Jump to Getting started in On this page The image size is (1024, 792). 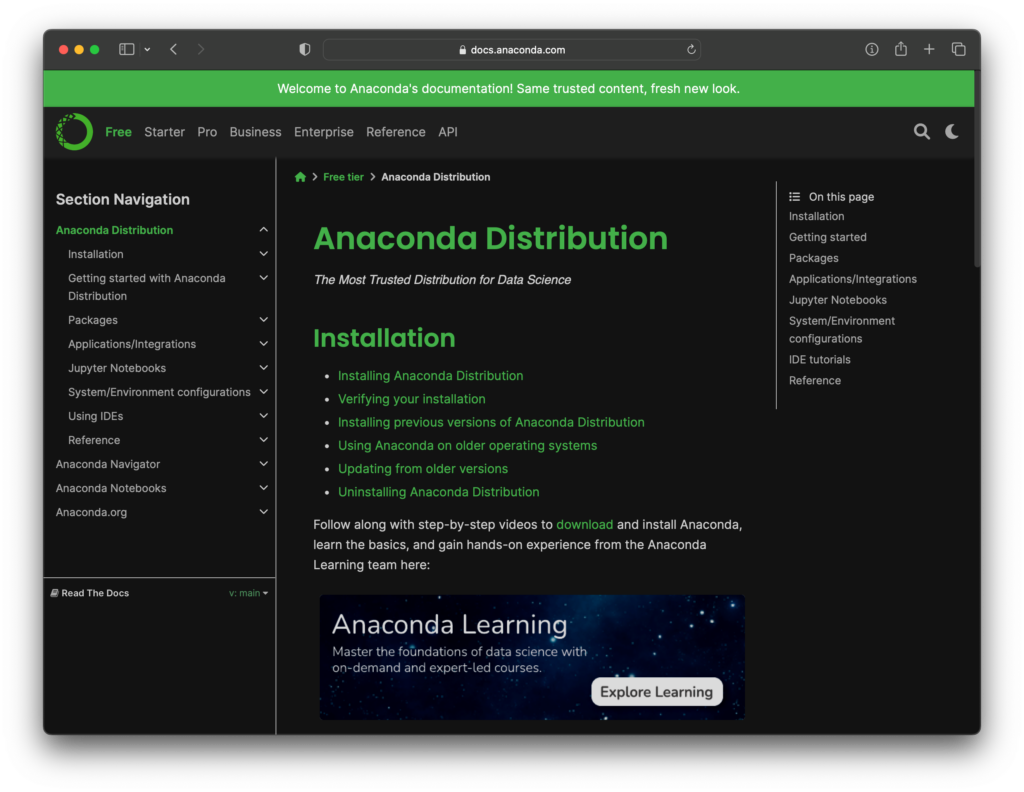tap(827, 237)
